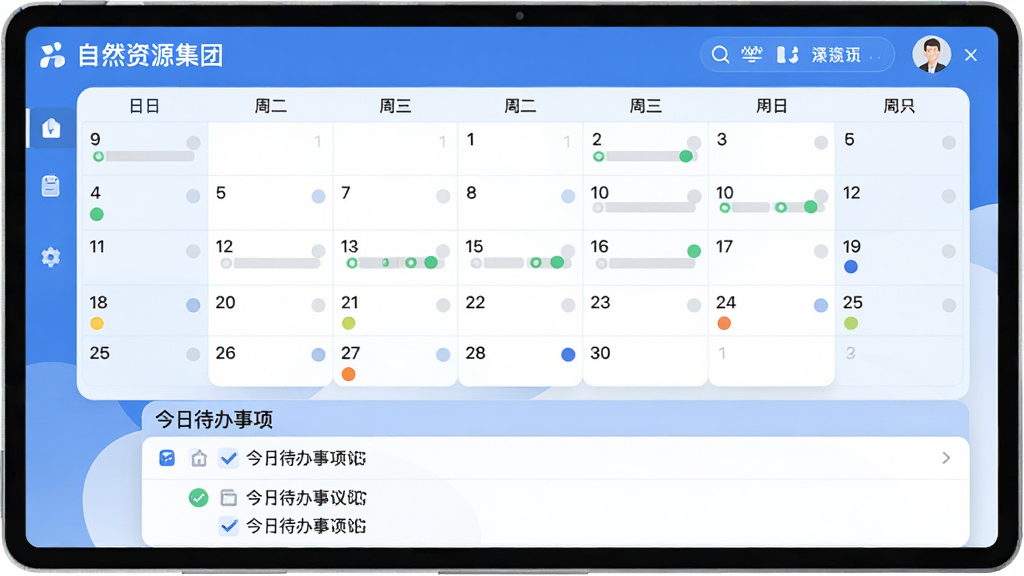Click the app logo beside 自然资源集团
Viewport: 1024px width, 576px height.
pos(52,56)
